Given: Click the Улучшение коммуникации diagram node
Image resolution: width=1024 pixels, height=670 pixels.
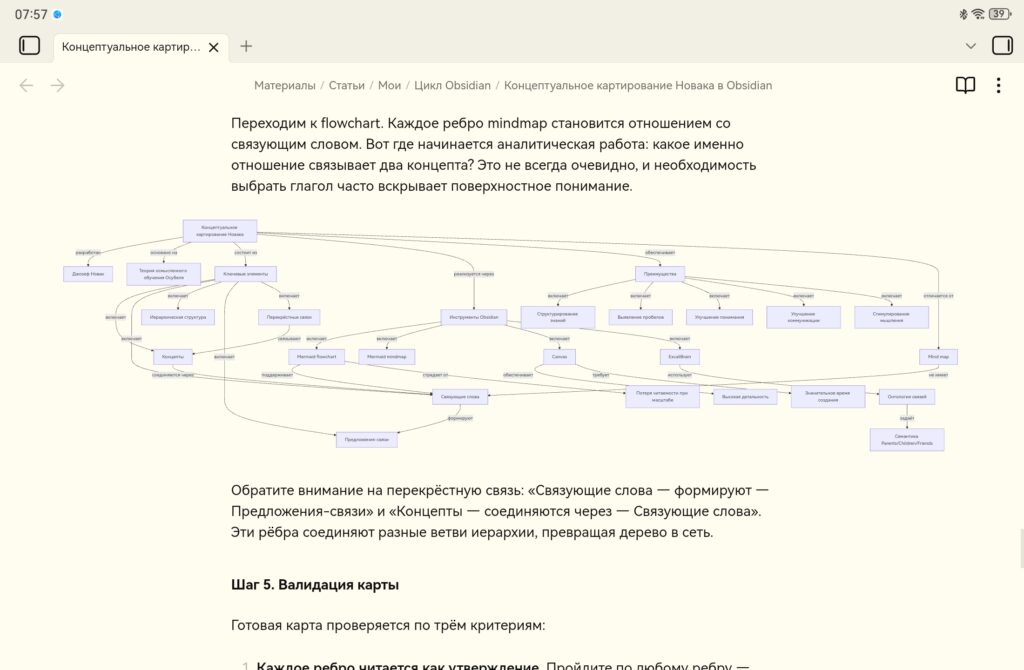Looking at the screenshot, I should pyautogui.click(x=803, y=317).
